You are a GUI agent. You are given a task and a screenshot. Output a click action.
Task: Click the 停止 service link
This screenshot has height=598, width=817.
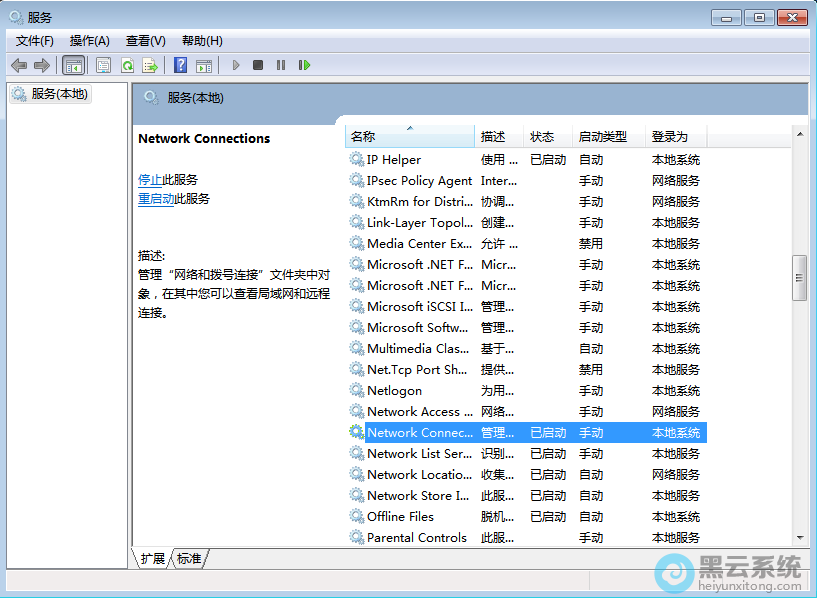pos(150,180)
